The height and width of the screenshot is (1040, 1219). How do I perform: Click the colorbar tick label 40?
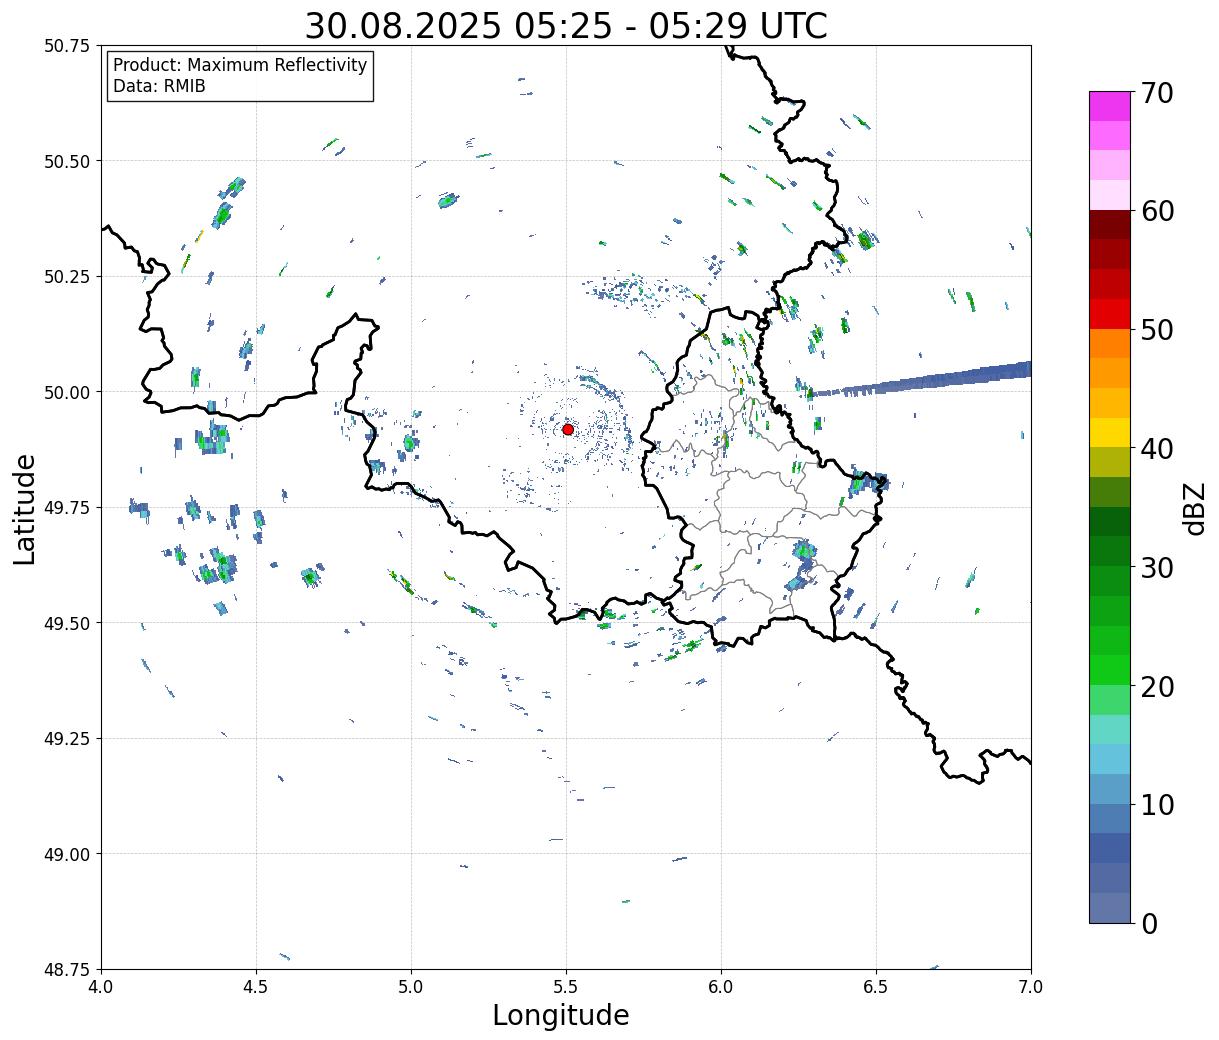[1157, 449]
